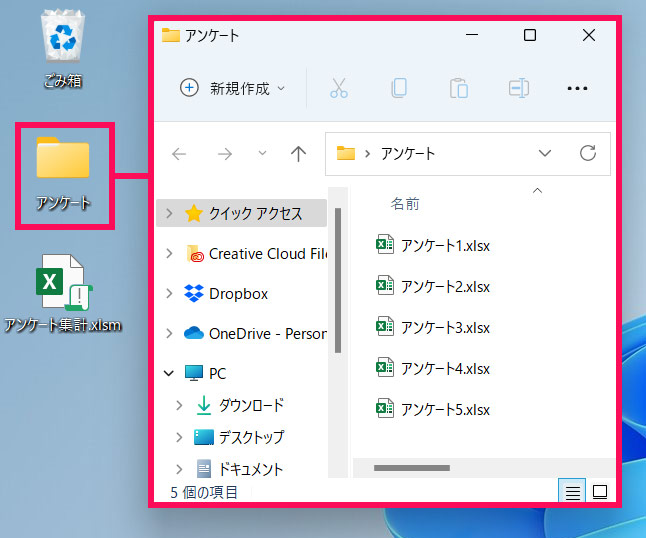
Task: Open the three-dot See more menu
Action: coord(577,88)
